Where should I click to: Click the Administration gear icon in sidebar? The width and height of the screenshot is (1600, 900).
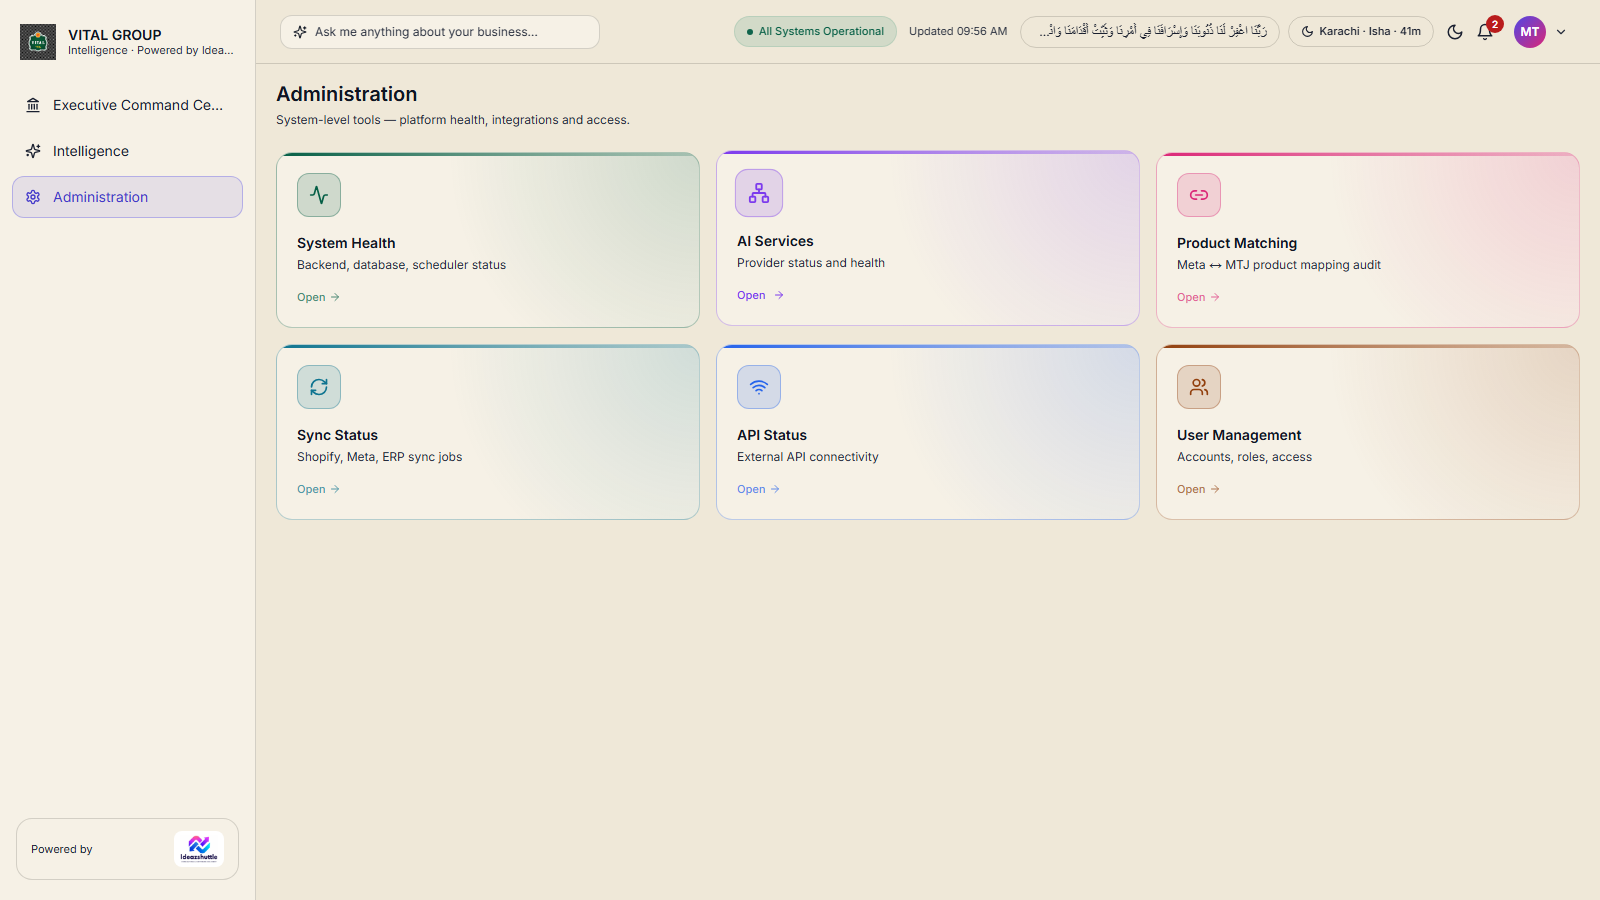click(x=33, y=197)
